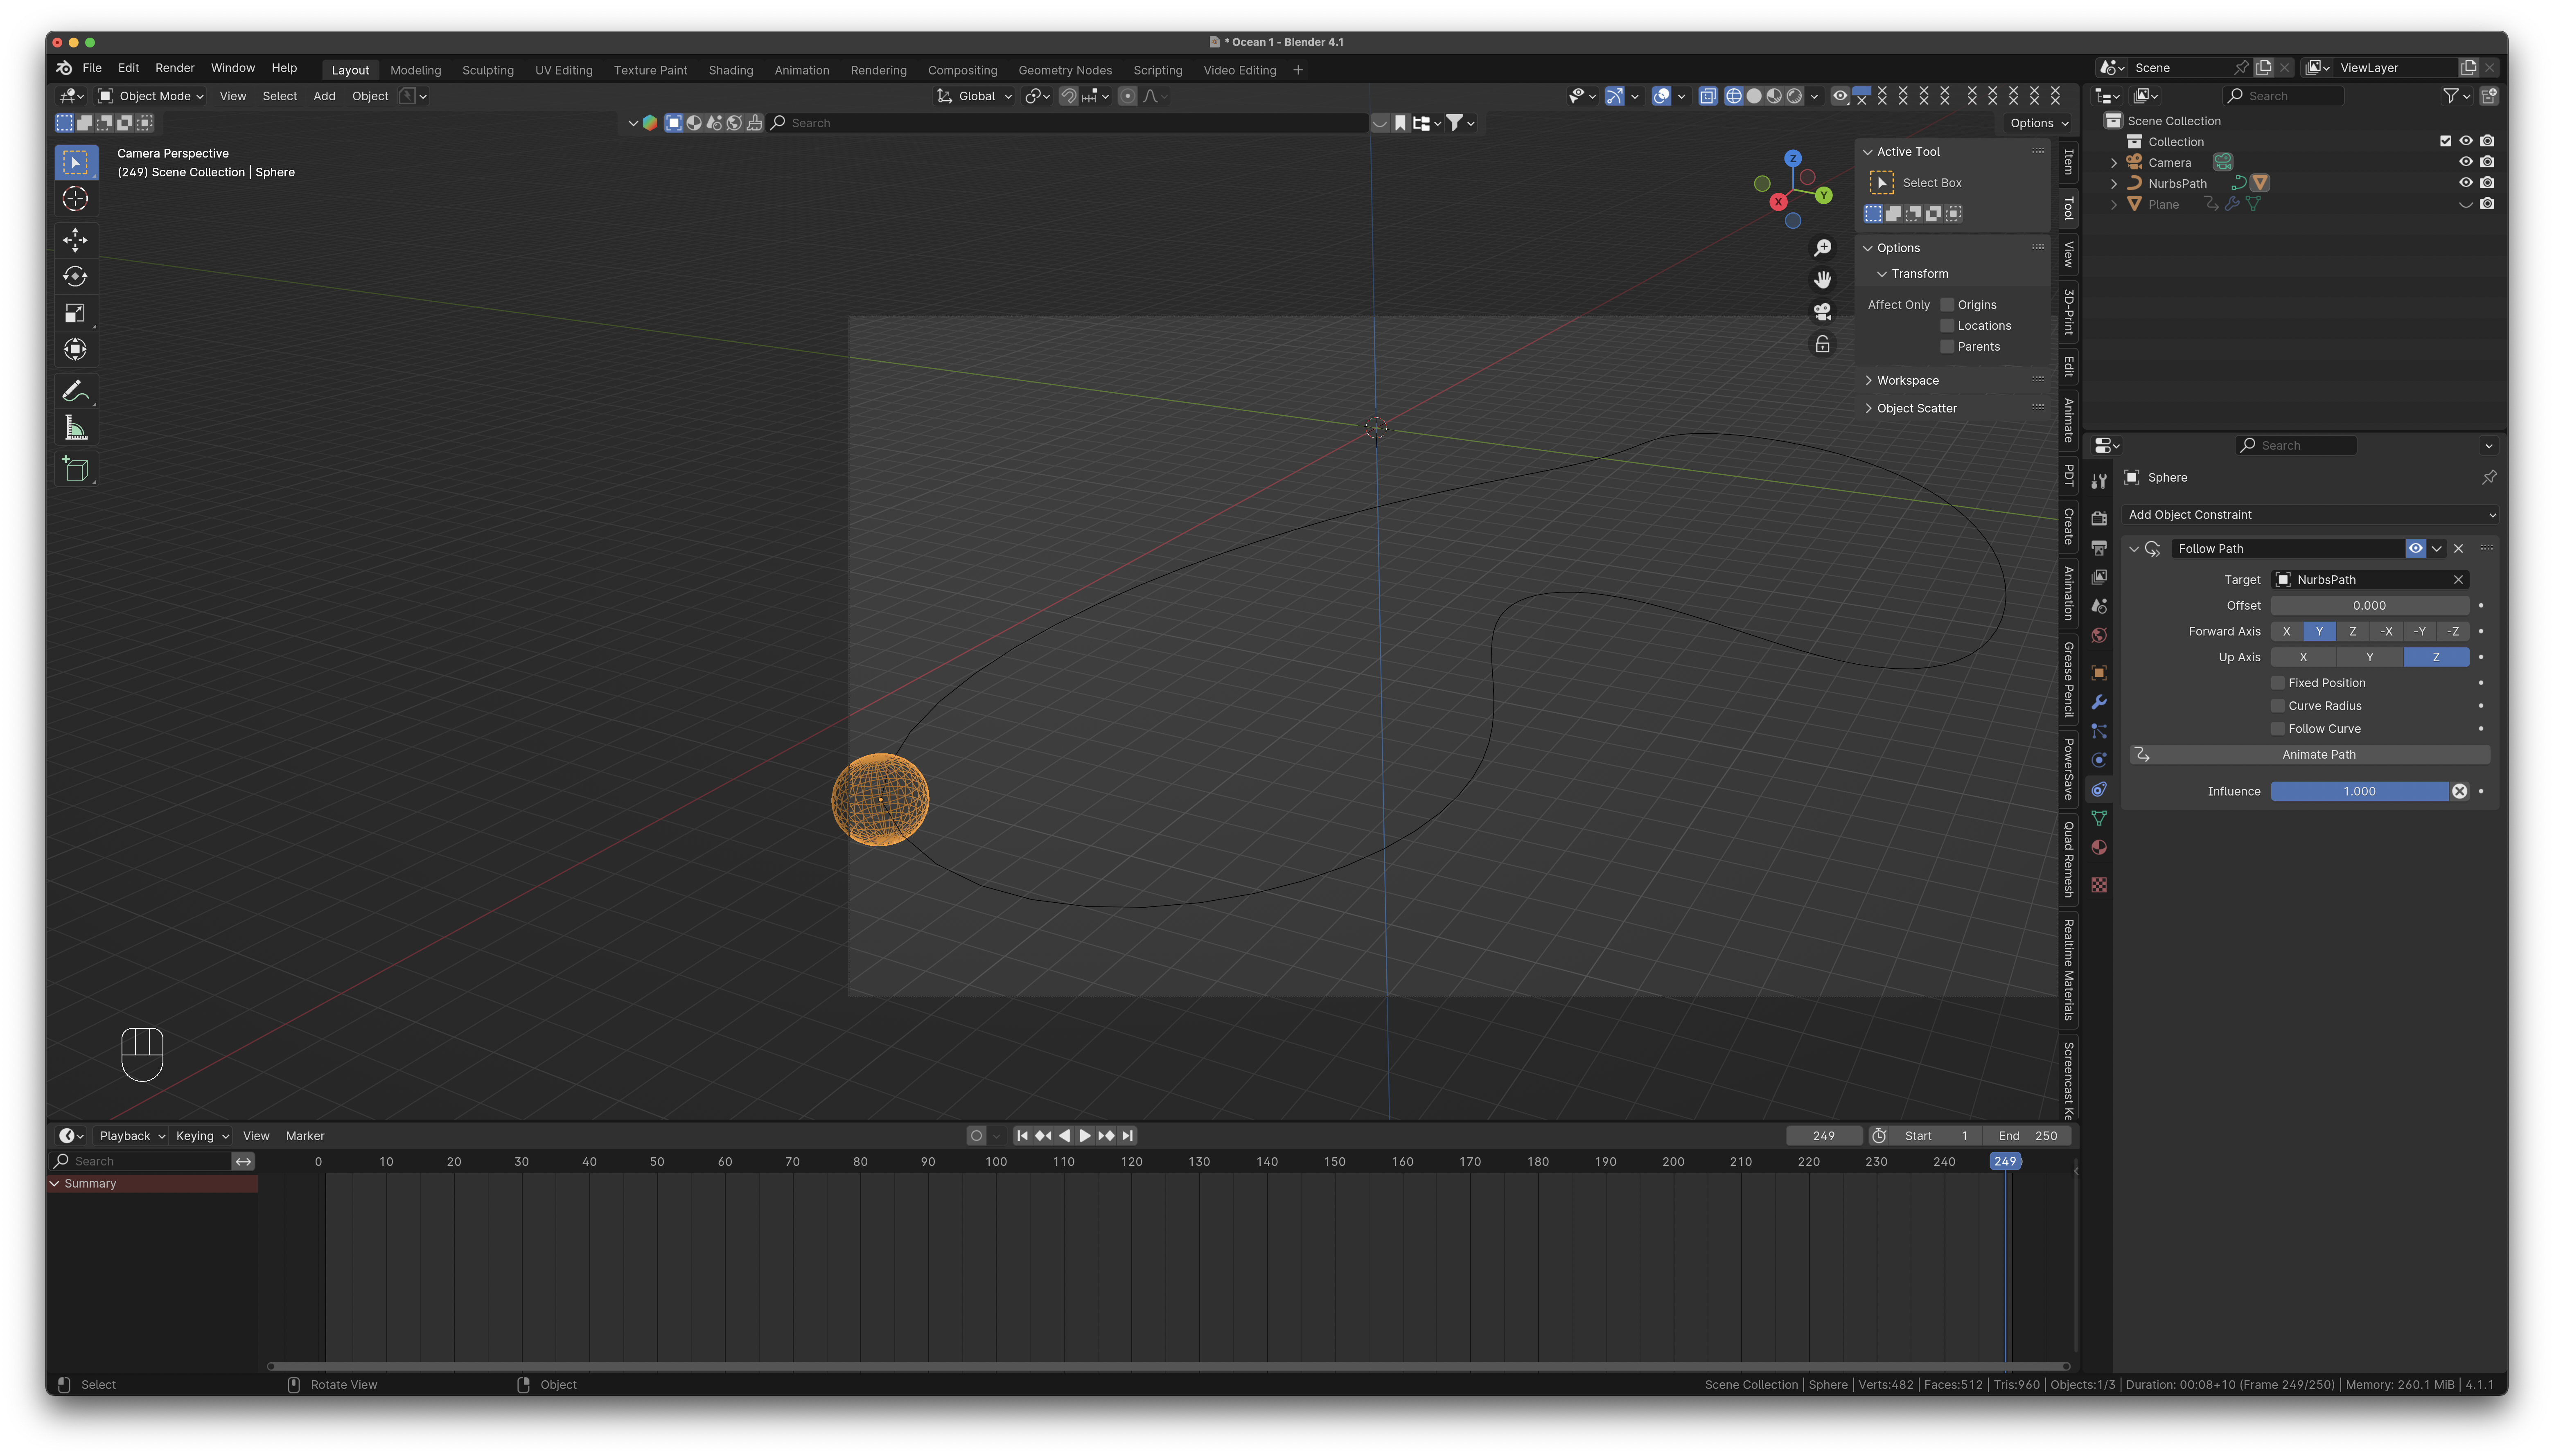Toggle the camera view icon
This screenshot has height=1456, width=2554.
(x=1823, y=312)
